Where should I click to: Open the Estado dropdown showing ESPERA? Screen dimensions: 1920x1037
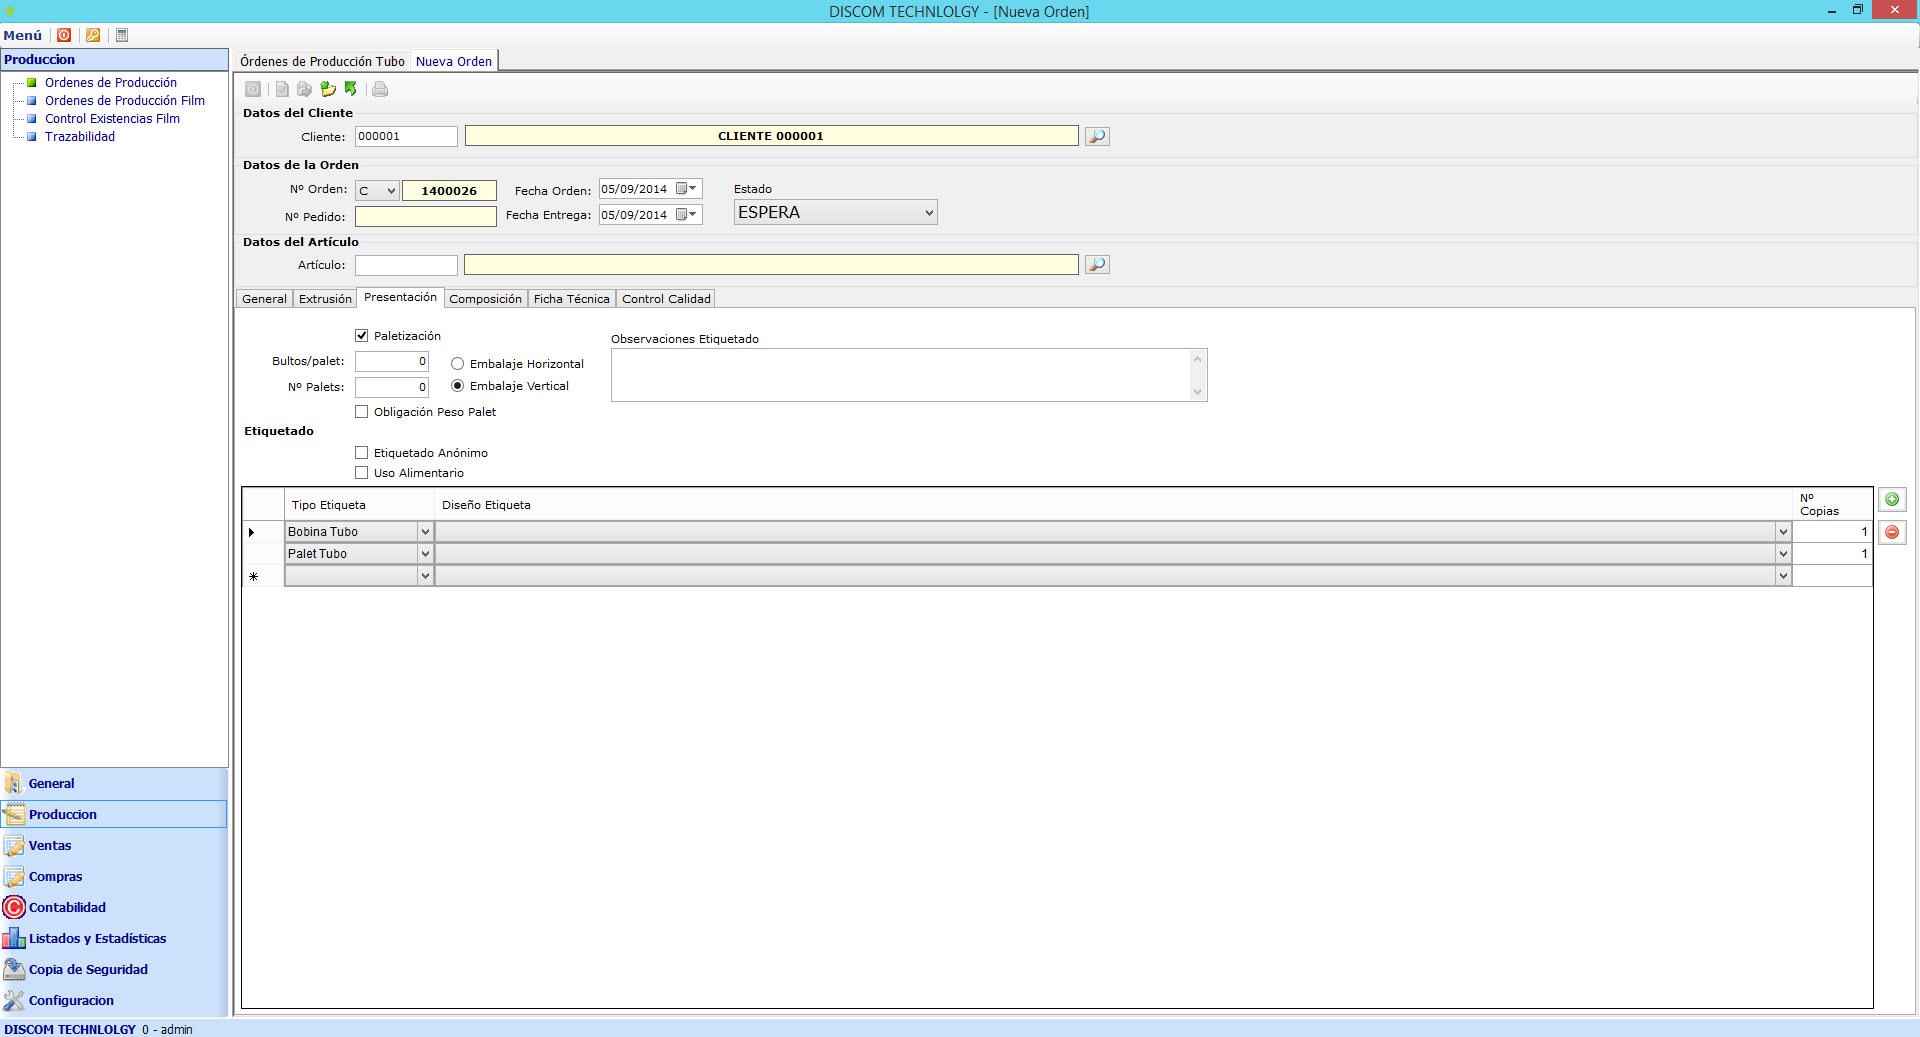835,212
